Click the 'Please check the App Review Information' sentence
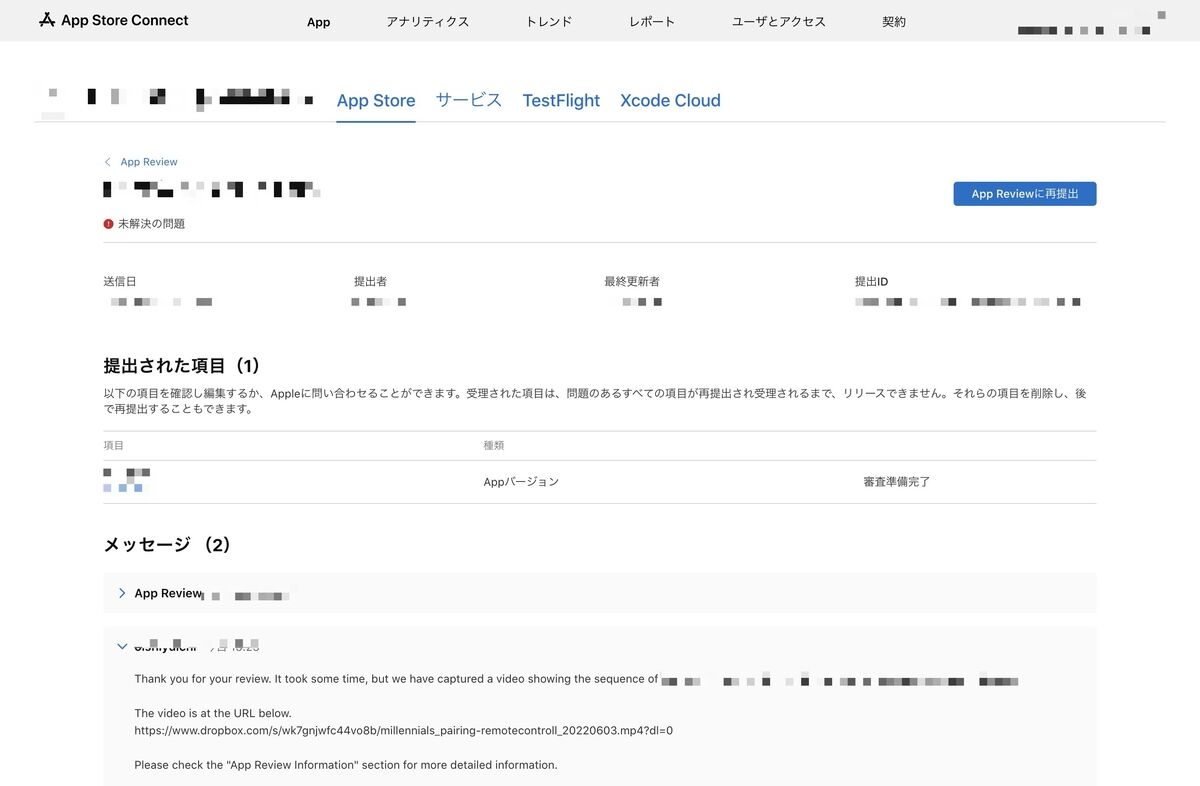 click(x=346, y=765)
